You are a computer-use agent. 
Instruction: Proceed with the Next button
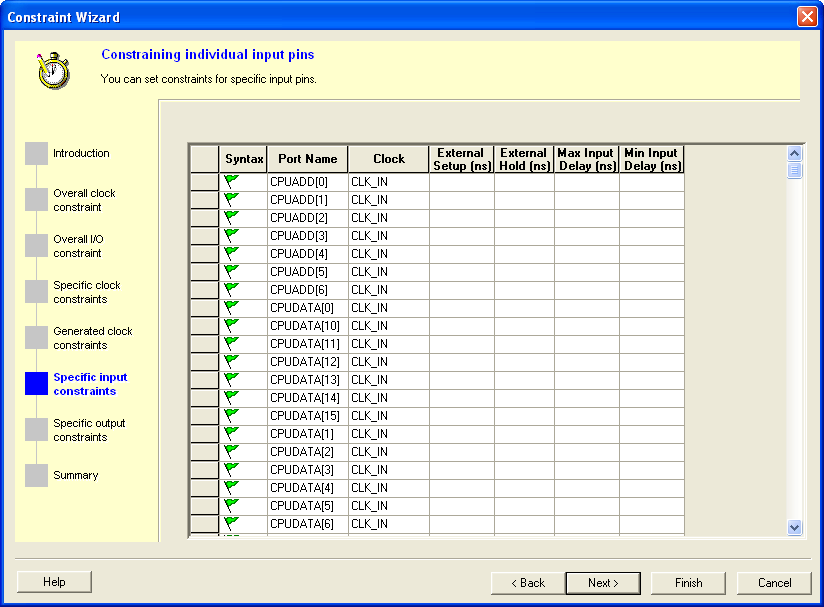click(x=603, y=583)
